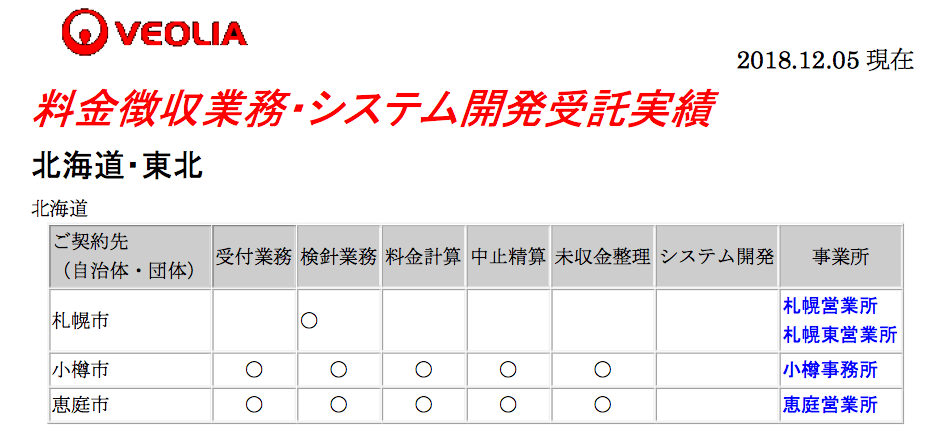Click the 小樽市 受付業務 circle mark
The image size is (939, 448).
pos(255,370)
